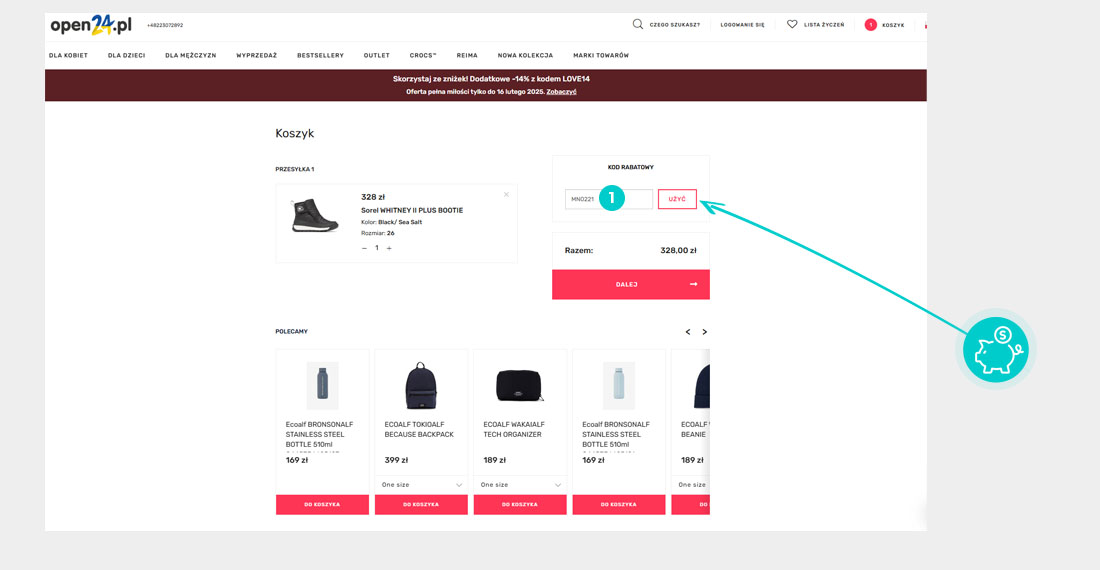Image resolution: width=1100 pixels, height=570 pixels.
Task: Click the Zobaczyć link in the banner
Action: 561,92
